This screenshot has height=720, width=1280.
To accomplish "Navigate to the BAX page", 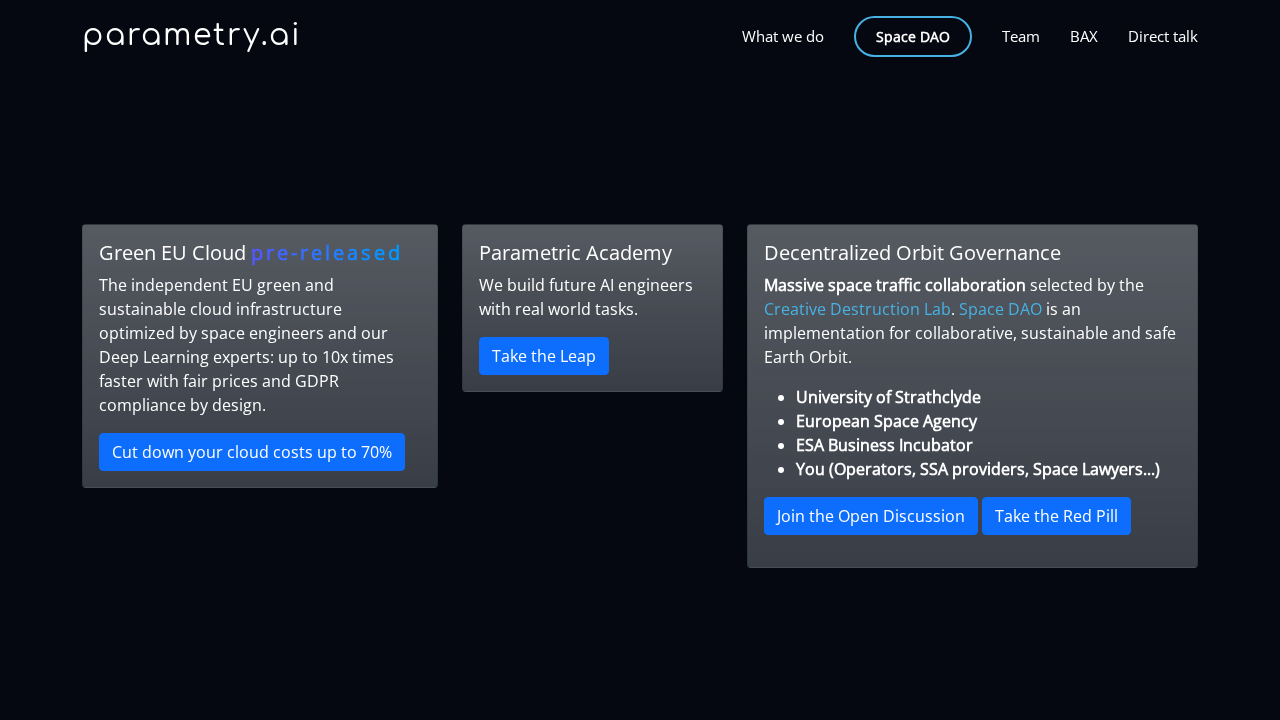I will point(1083,36).
